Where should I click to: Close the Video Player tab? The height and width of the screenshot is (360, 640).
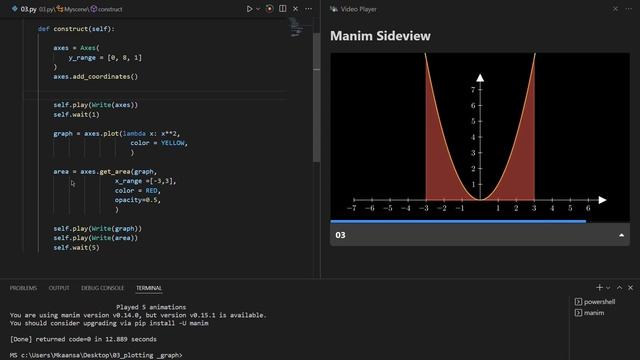point(615,9)
